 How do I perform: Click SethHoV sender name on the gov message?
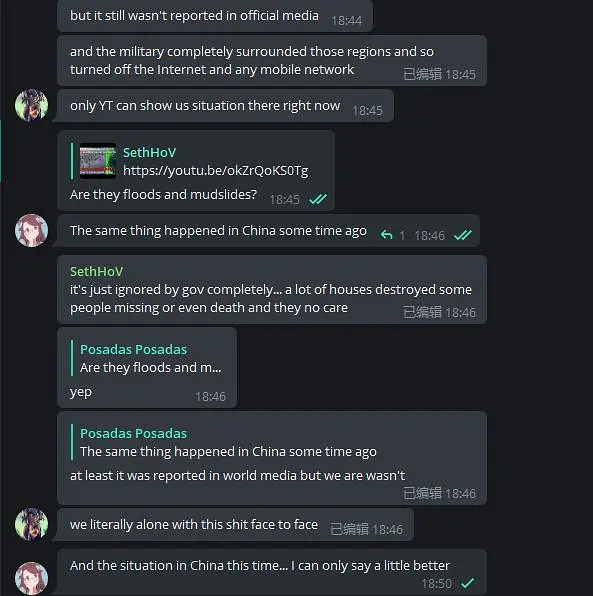click(97, 271)
